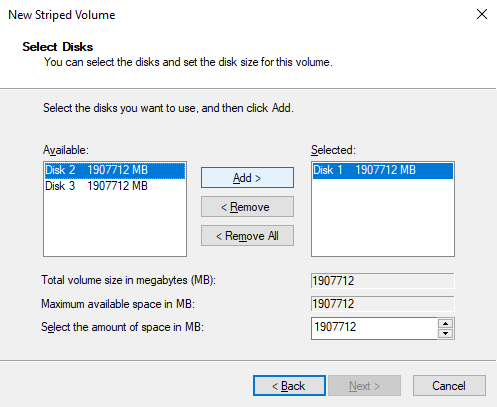Select Disk 2 in the Available list
This screenshot has width=497, height=407.
[115, 170]
